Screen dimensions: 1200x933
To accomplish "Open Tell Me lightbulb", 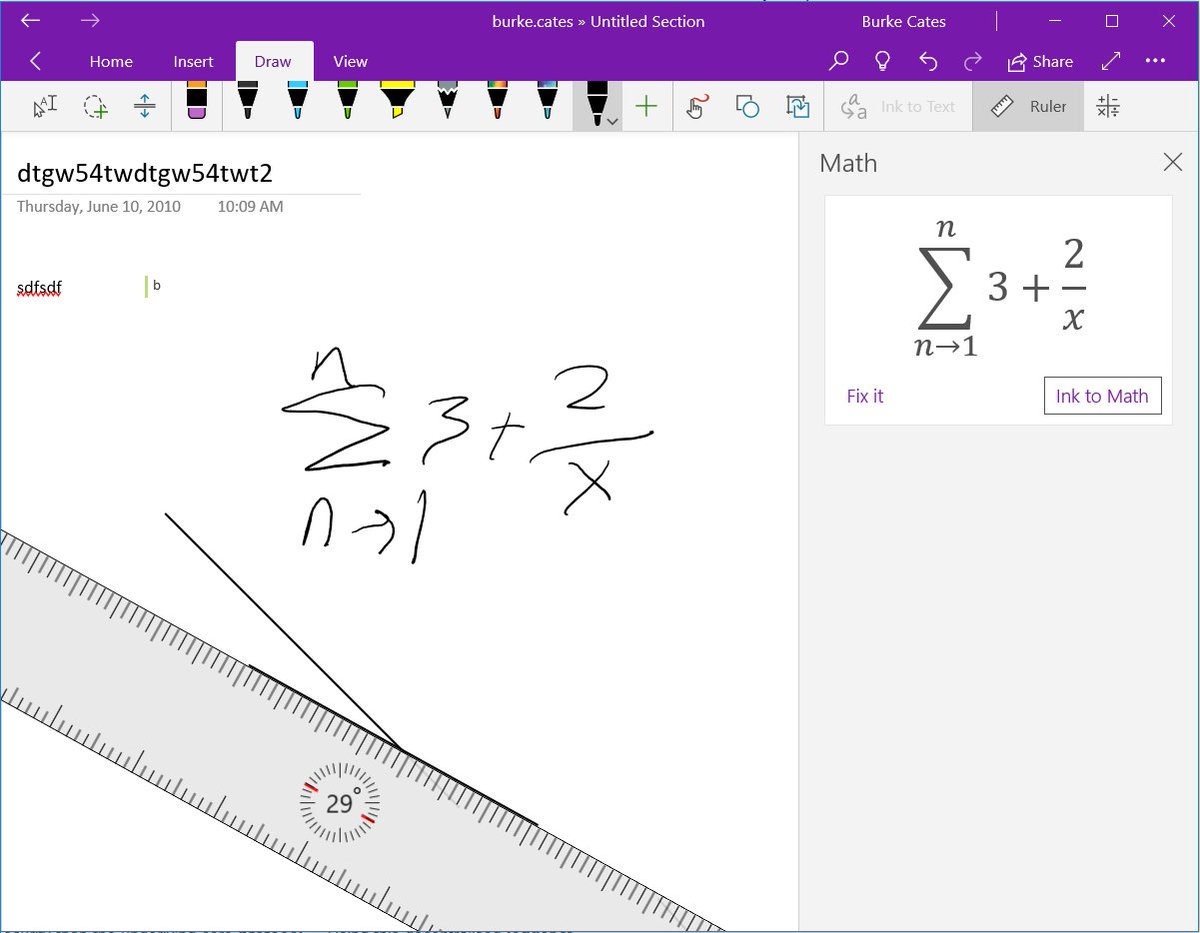I will 882,61.
